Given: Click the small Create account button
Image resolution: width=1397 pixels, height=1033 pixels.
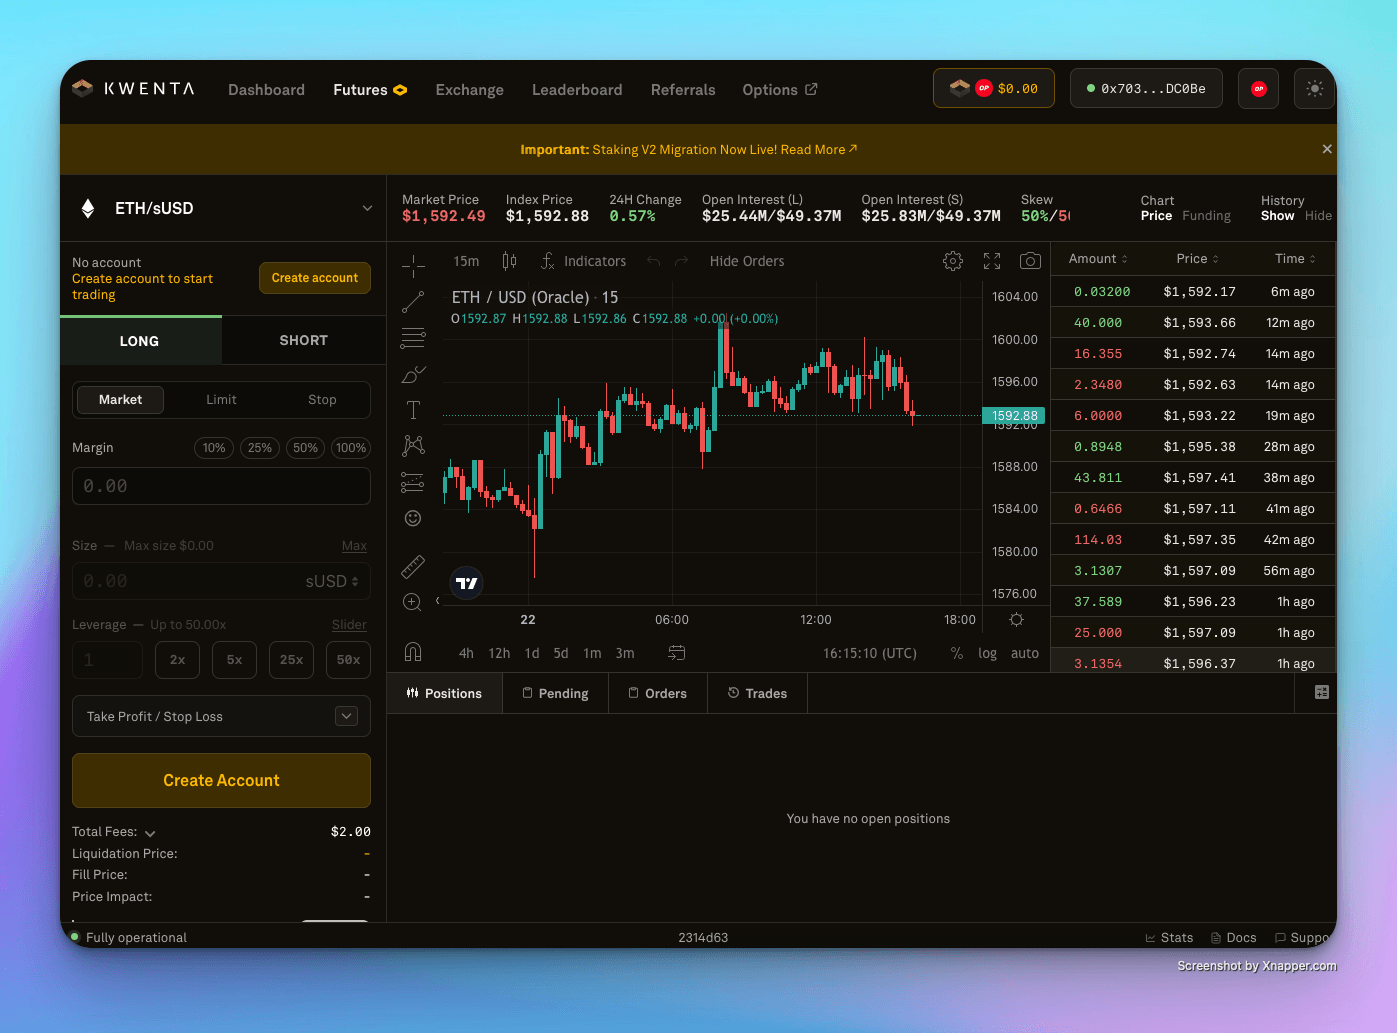Looking at the screenshot, I should (315, 278).
